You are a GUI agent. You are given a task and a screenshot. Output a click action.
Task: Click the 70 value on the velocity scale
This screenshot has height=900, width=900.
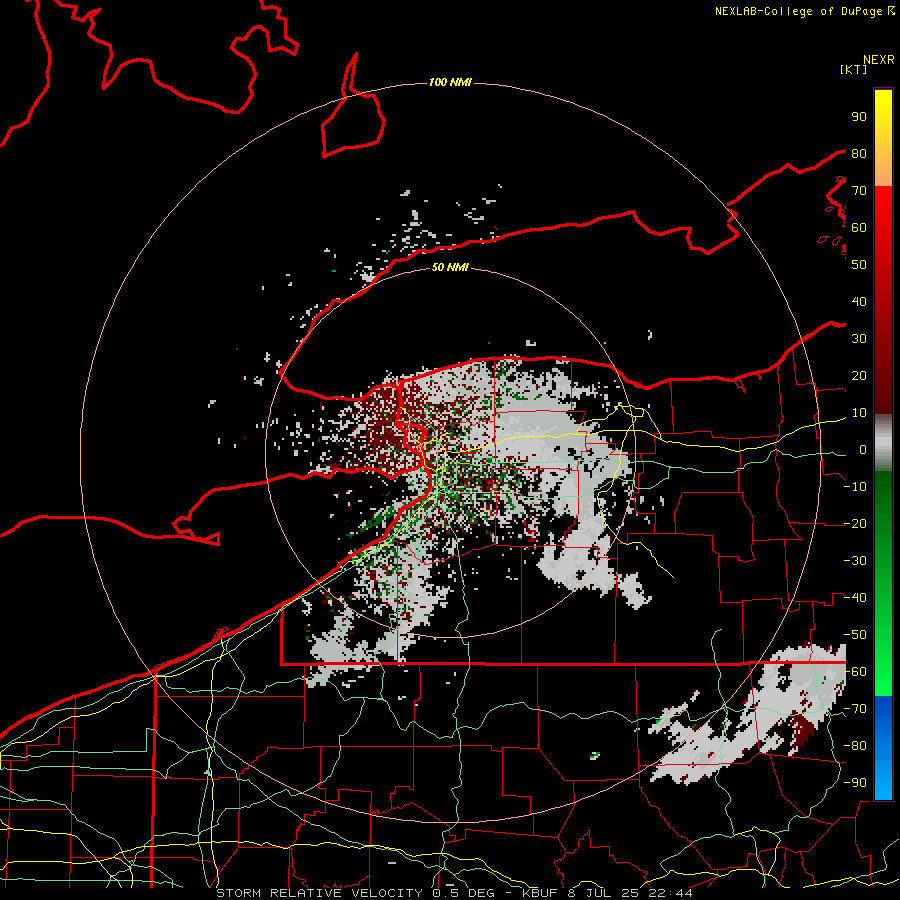point(859,191)
